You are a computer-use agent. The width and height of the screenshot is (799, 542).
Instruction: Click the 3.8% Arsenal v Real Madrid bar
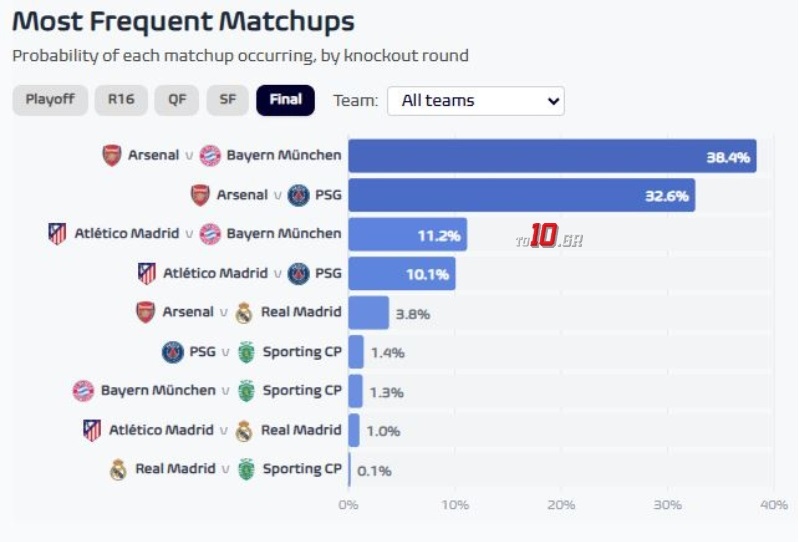(368, 313)
